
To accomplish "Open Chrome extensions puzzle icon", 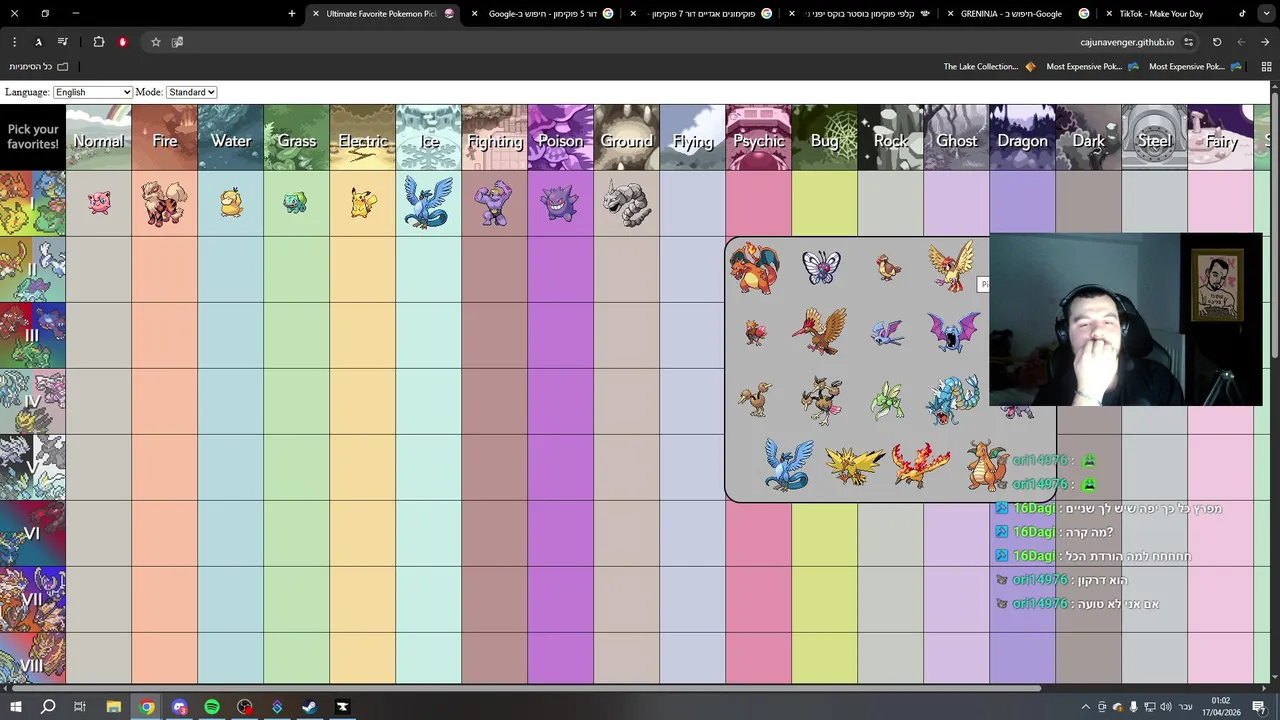I will click(x=99, y=42).
